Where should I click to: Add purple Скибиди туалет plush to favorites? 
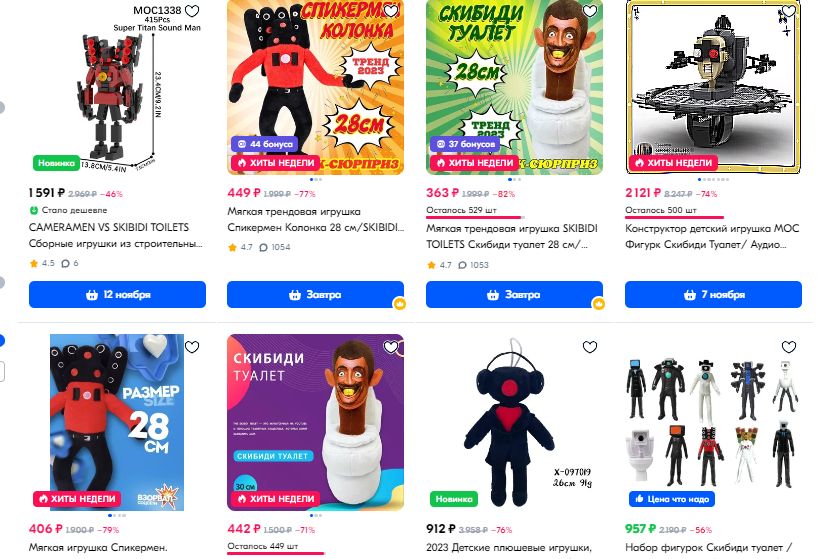(x=391, y=347)
